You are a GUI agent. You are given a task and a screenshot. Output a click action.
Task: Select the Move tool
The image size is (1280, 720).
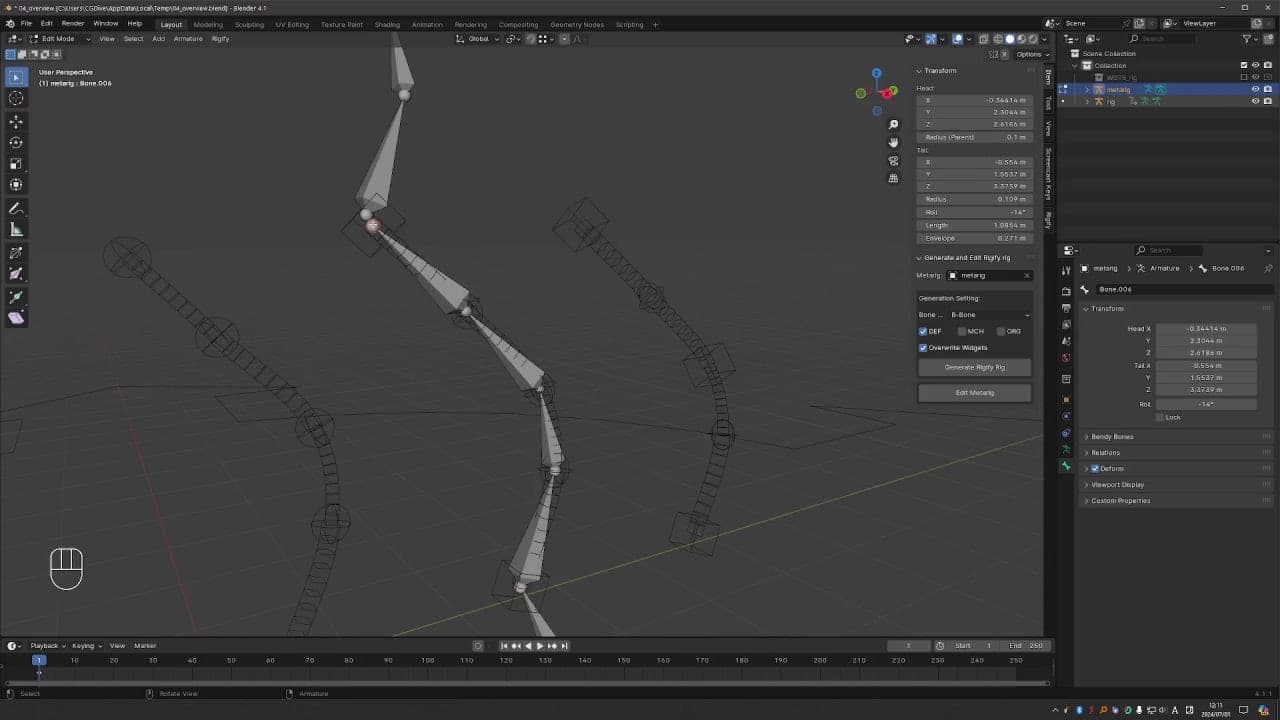click(x=16, y=121)
